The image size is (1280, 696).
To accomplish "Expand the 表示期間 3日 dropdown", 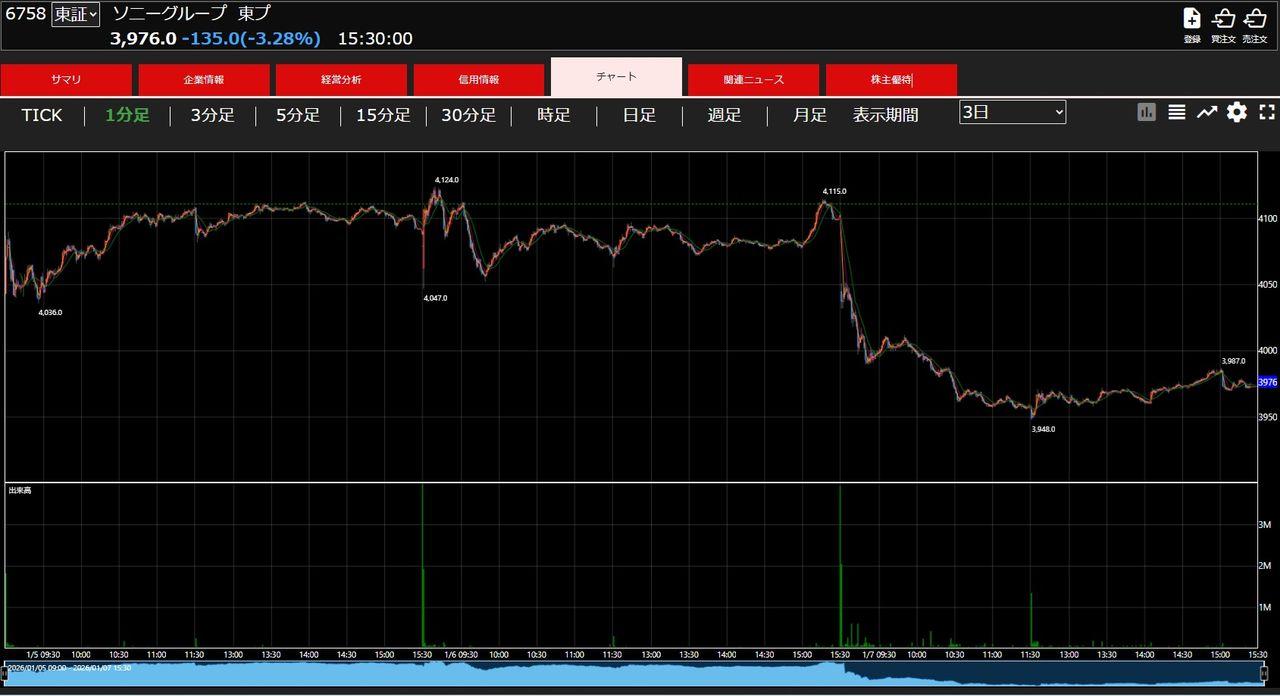I will click(1012, 112).
